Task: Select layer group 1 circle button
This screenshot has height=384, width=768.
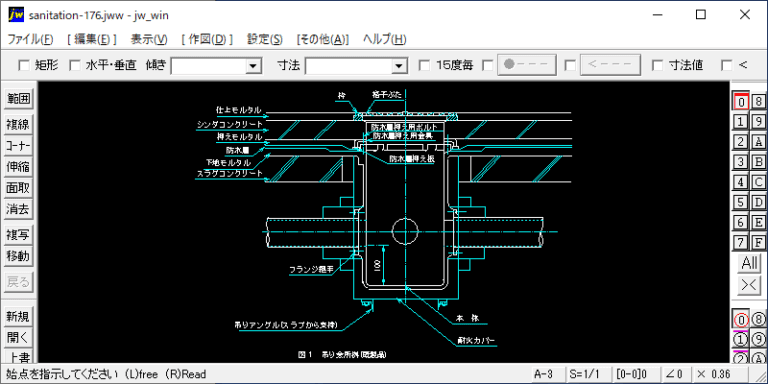Action: pyautogui.click(x=741, y=339)
